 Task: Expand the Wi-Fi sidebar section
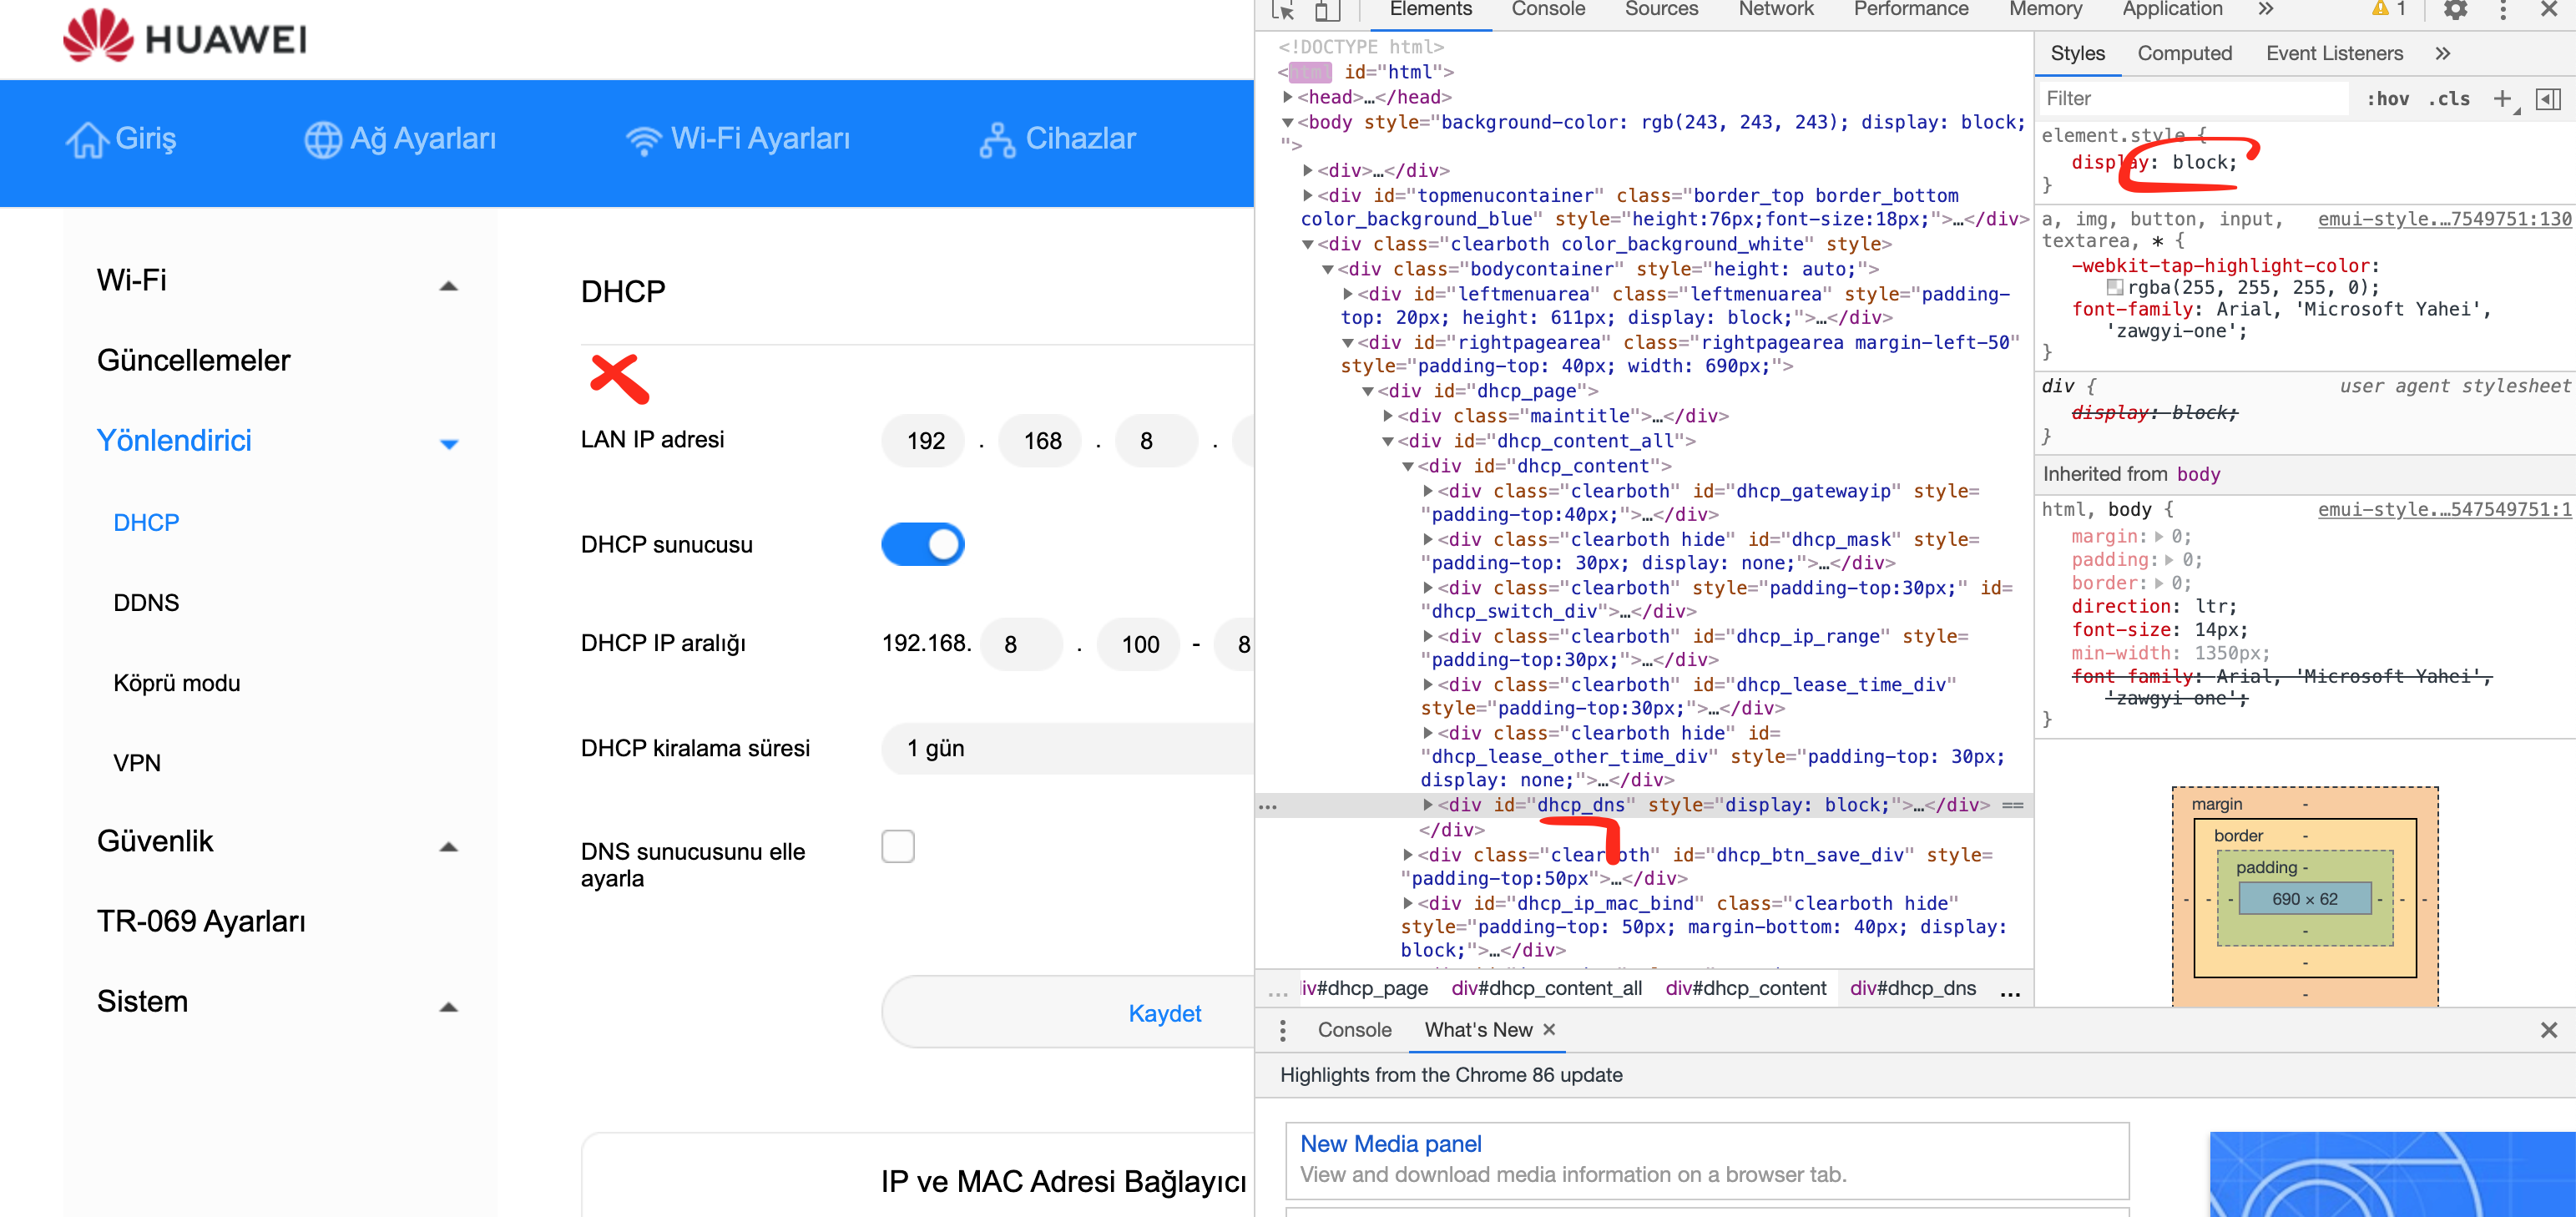449,286
